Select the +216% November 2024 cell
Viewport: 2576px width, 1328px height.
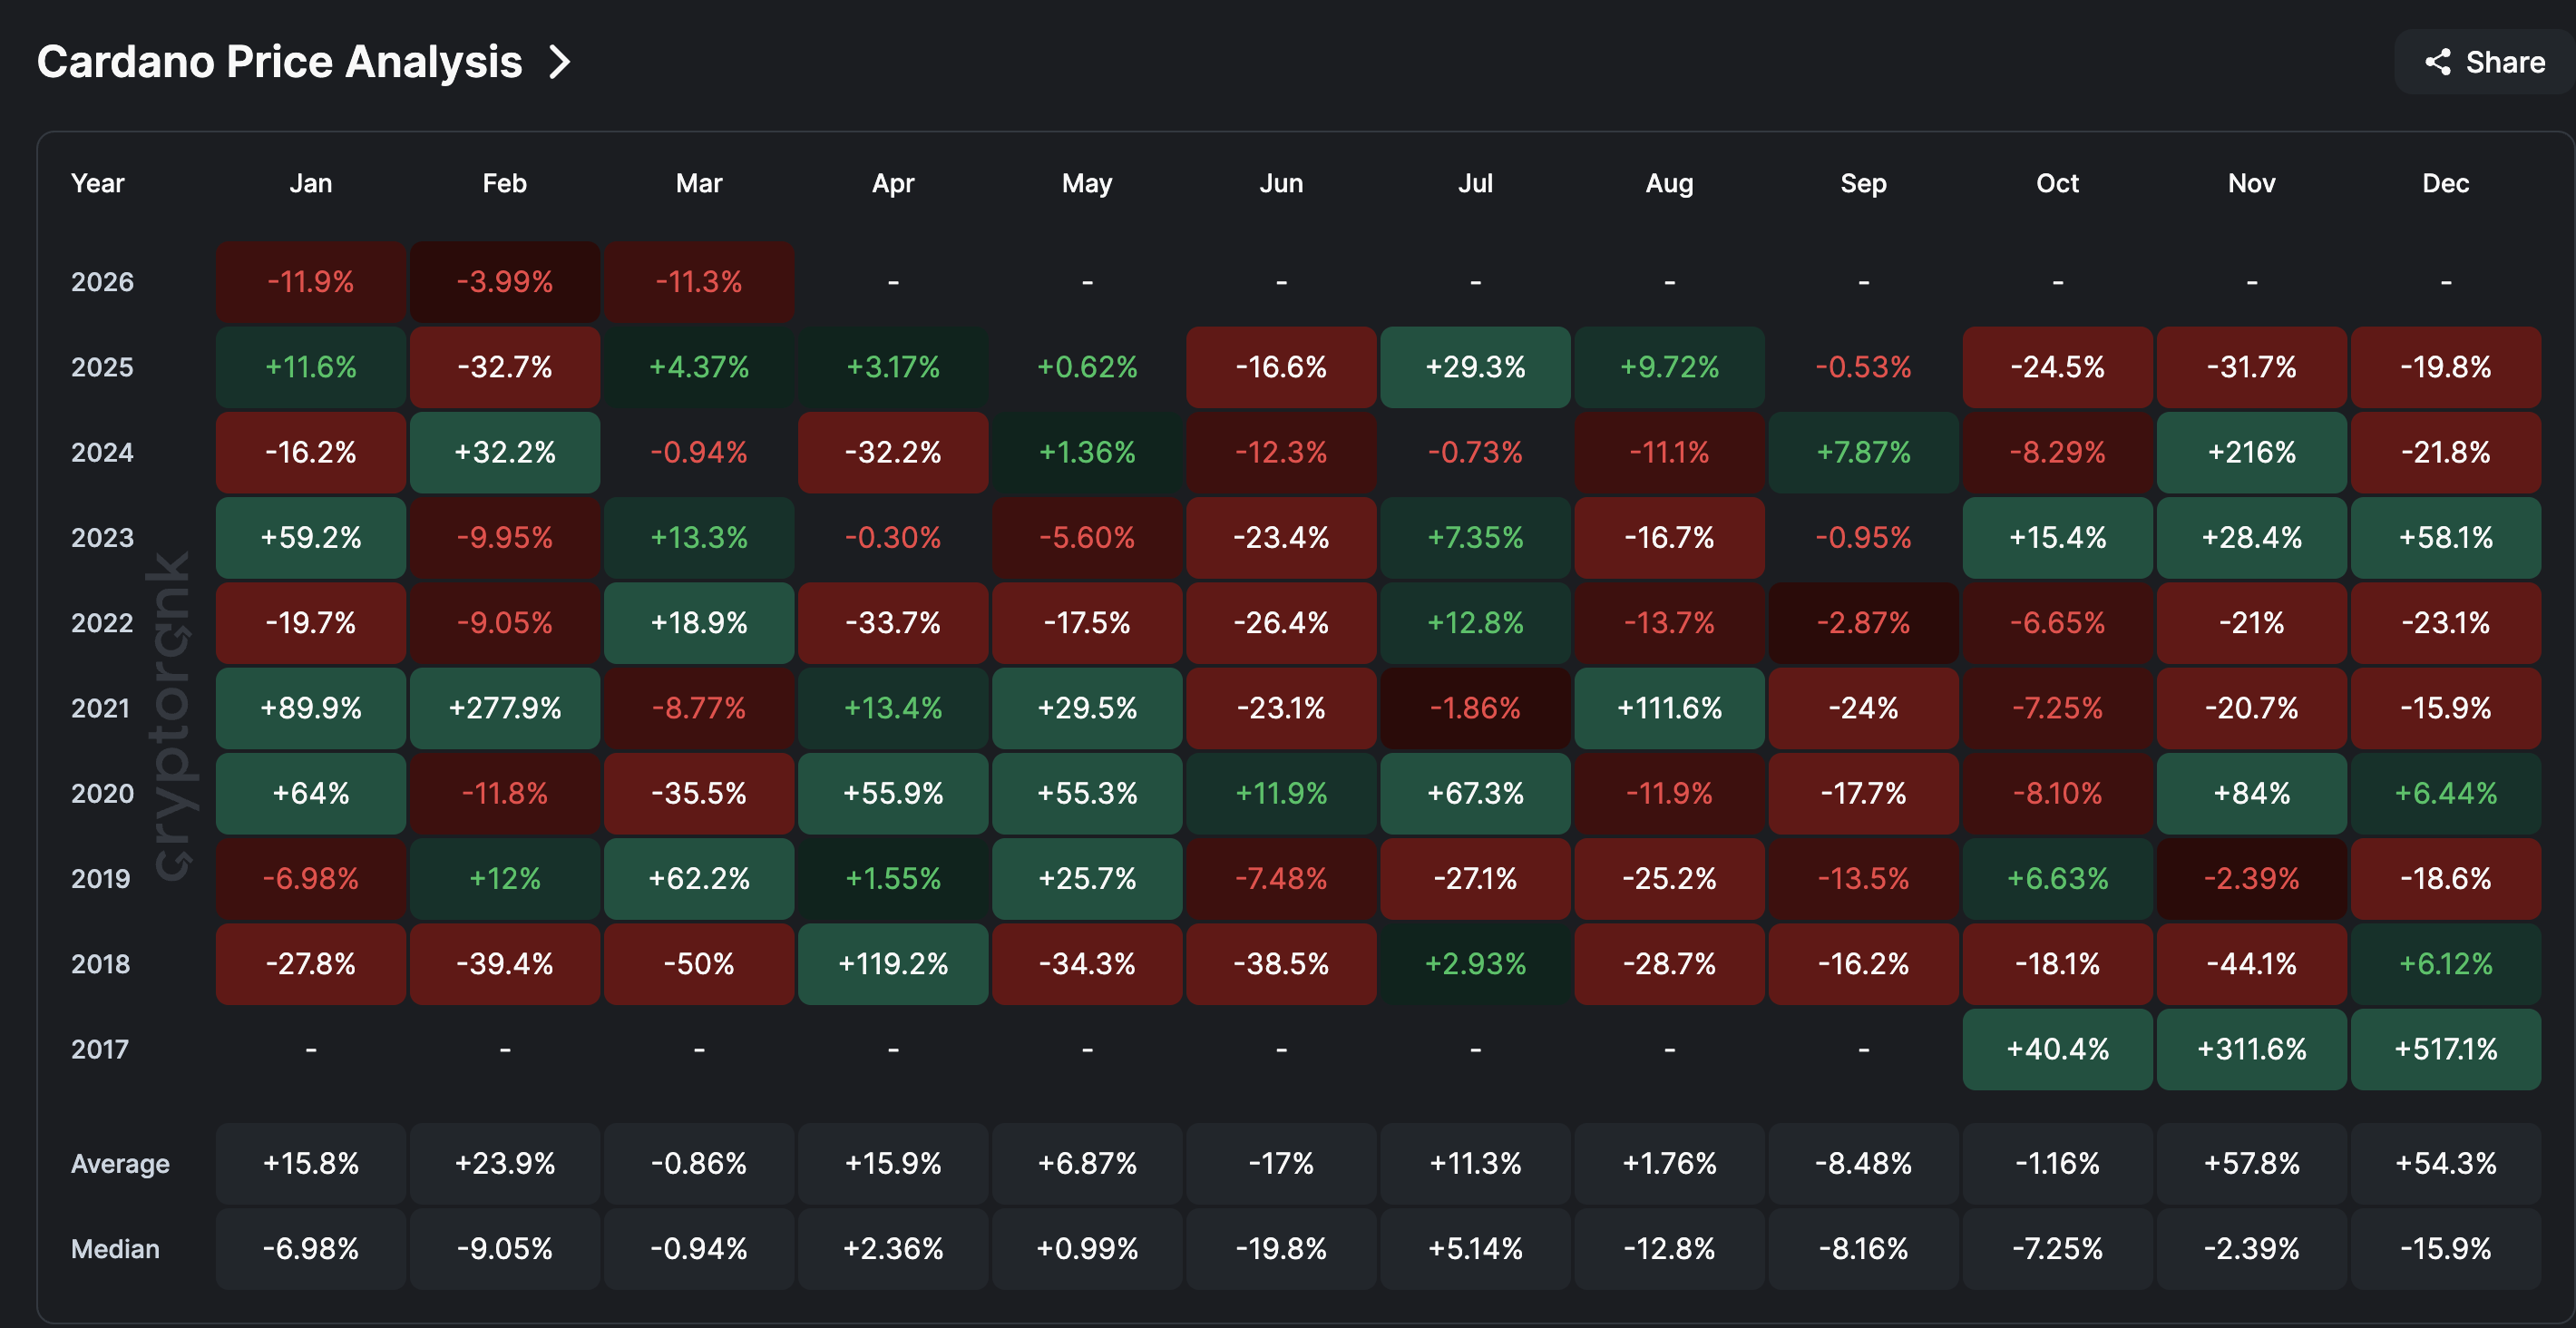coord(2252,452)
